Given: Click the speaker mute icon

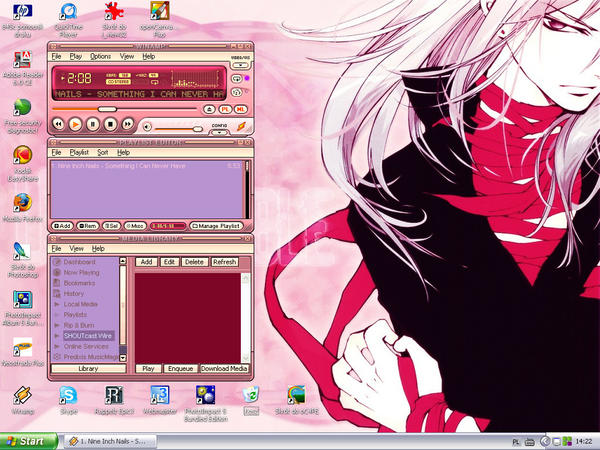Looking at the screenshot, I should coord(148,127).
